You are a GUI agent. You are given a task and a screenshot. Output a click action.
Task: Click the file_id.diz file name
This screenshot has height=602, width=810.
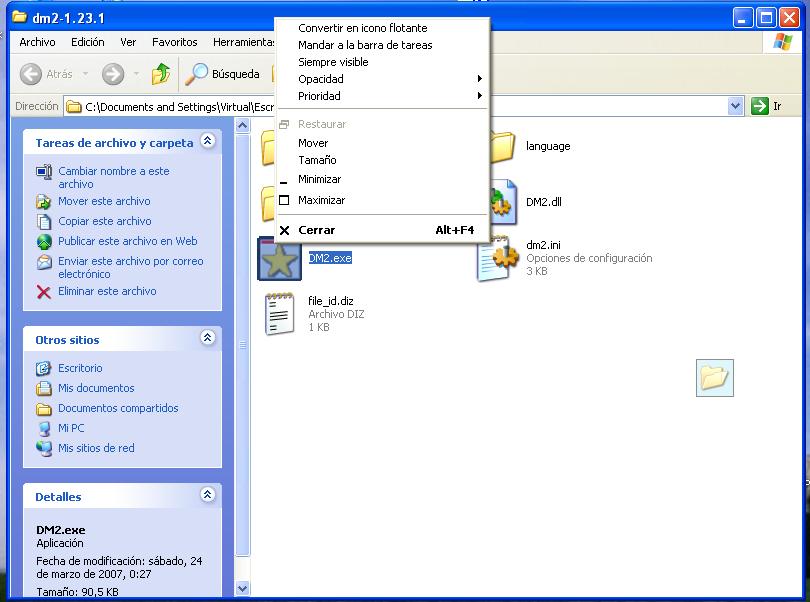click(x=331, y=301)
